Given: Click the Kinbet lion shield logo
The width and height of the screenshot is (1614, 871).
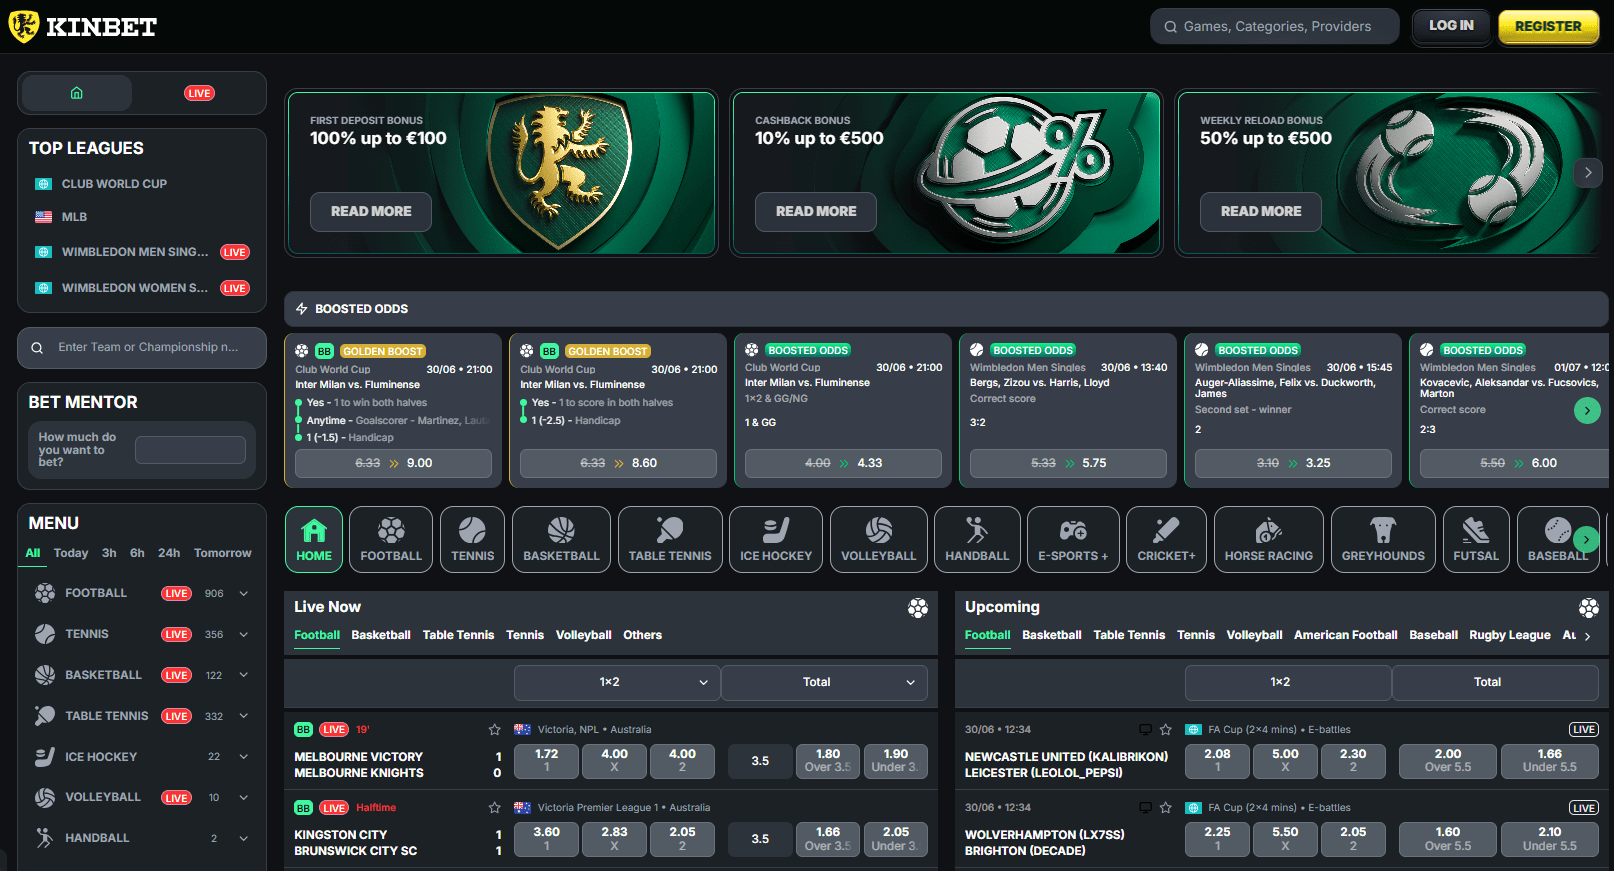Looking at the screenshot, I should [x=24, y=26].
